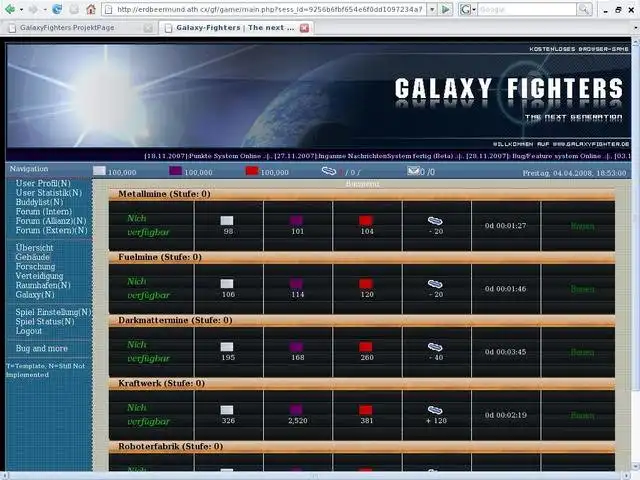The image size is (640, 480).
Task: Click the chain link energy icon in the top bar
Action: [x=329, y=171]
